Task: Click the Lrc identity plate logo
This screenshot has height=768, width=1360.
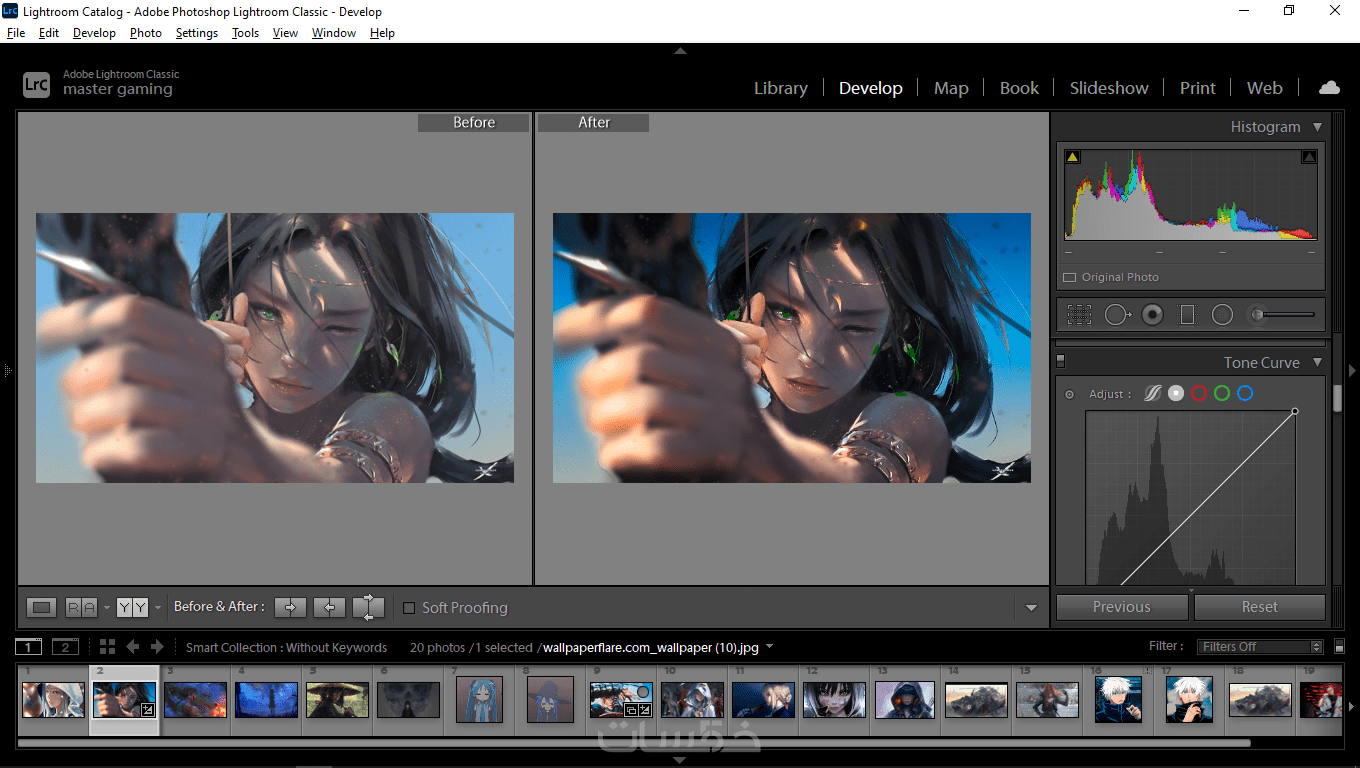Action: pos(36,84)
